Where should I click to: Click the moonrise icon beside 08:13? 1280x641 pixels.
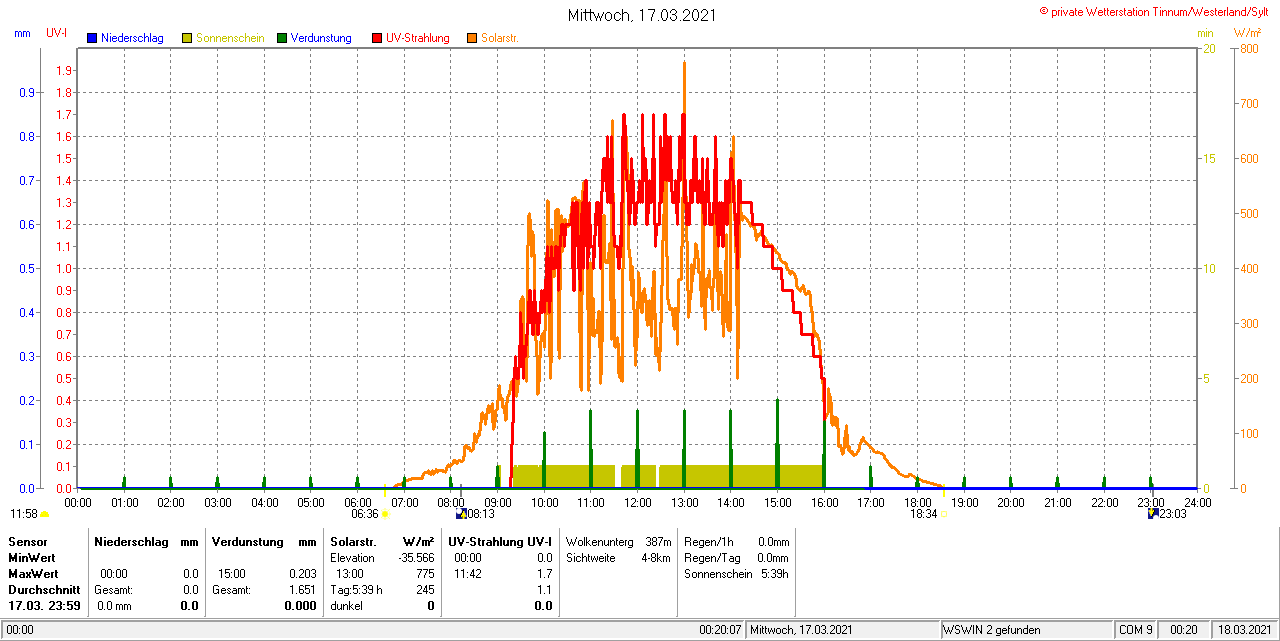(460, 514)
